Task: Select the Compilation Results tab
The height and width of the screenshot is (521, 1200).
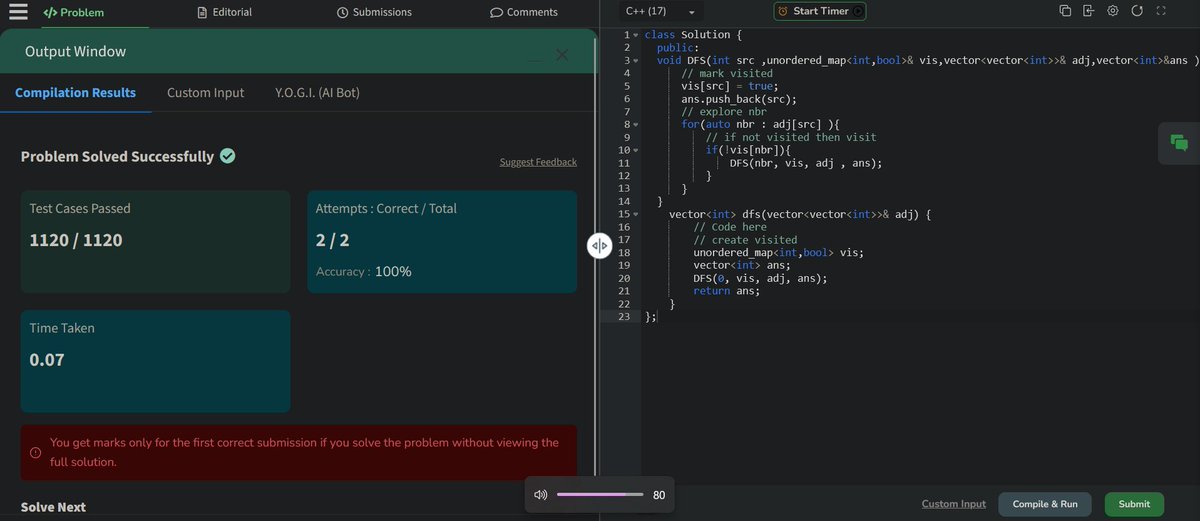Action: pos(75,92)
